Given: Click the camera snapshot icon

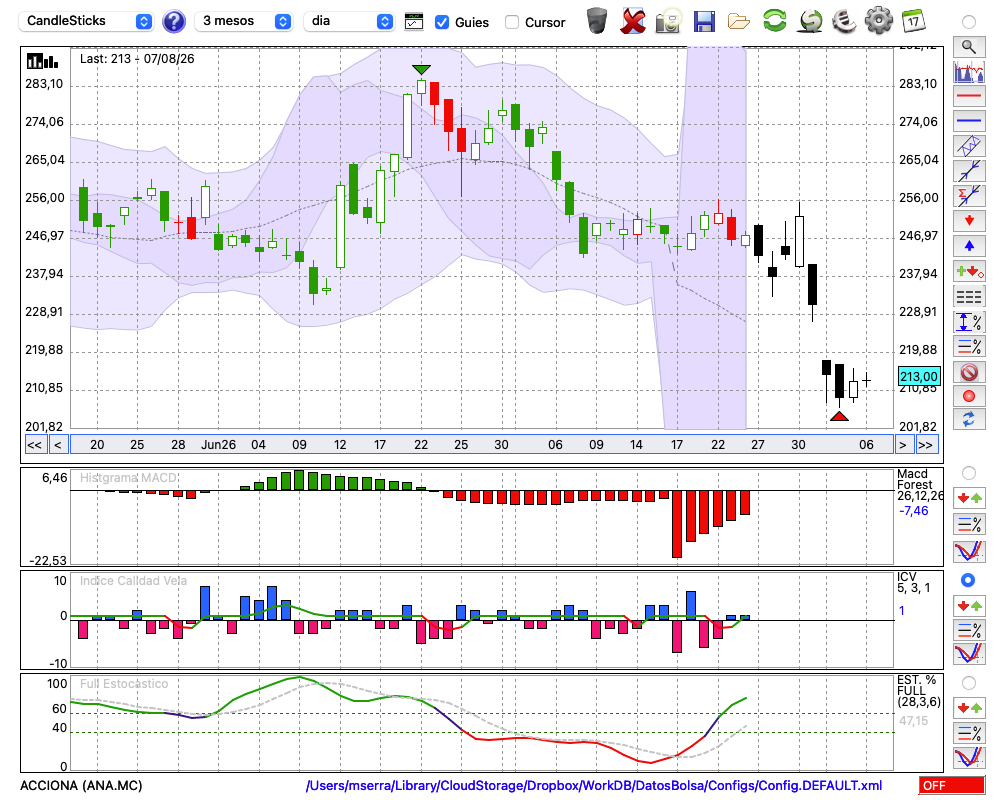Looking at the screenshot, I should 668,21.
